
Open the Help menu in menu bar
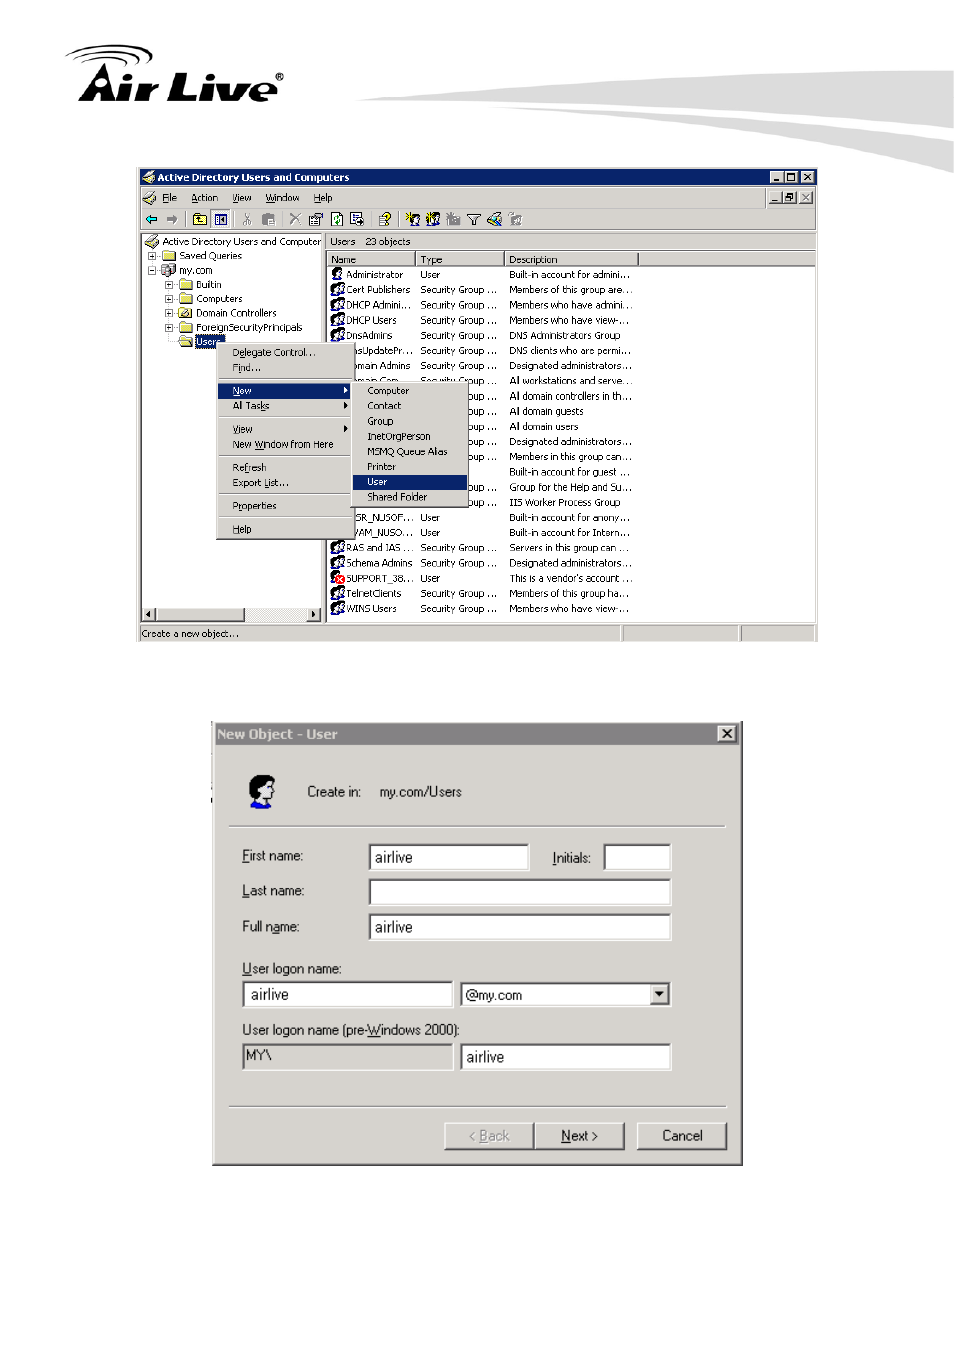click(323, 198)
